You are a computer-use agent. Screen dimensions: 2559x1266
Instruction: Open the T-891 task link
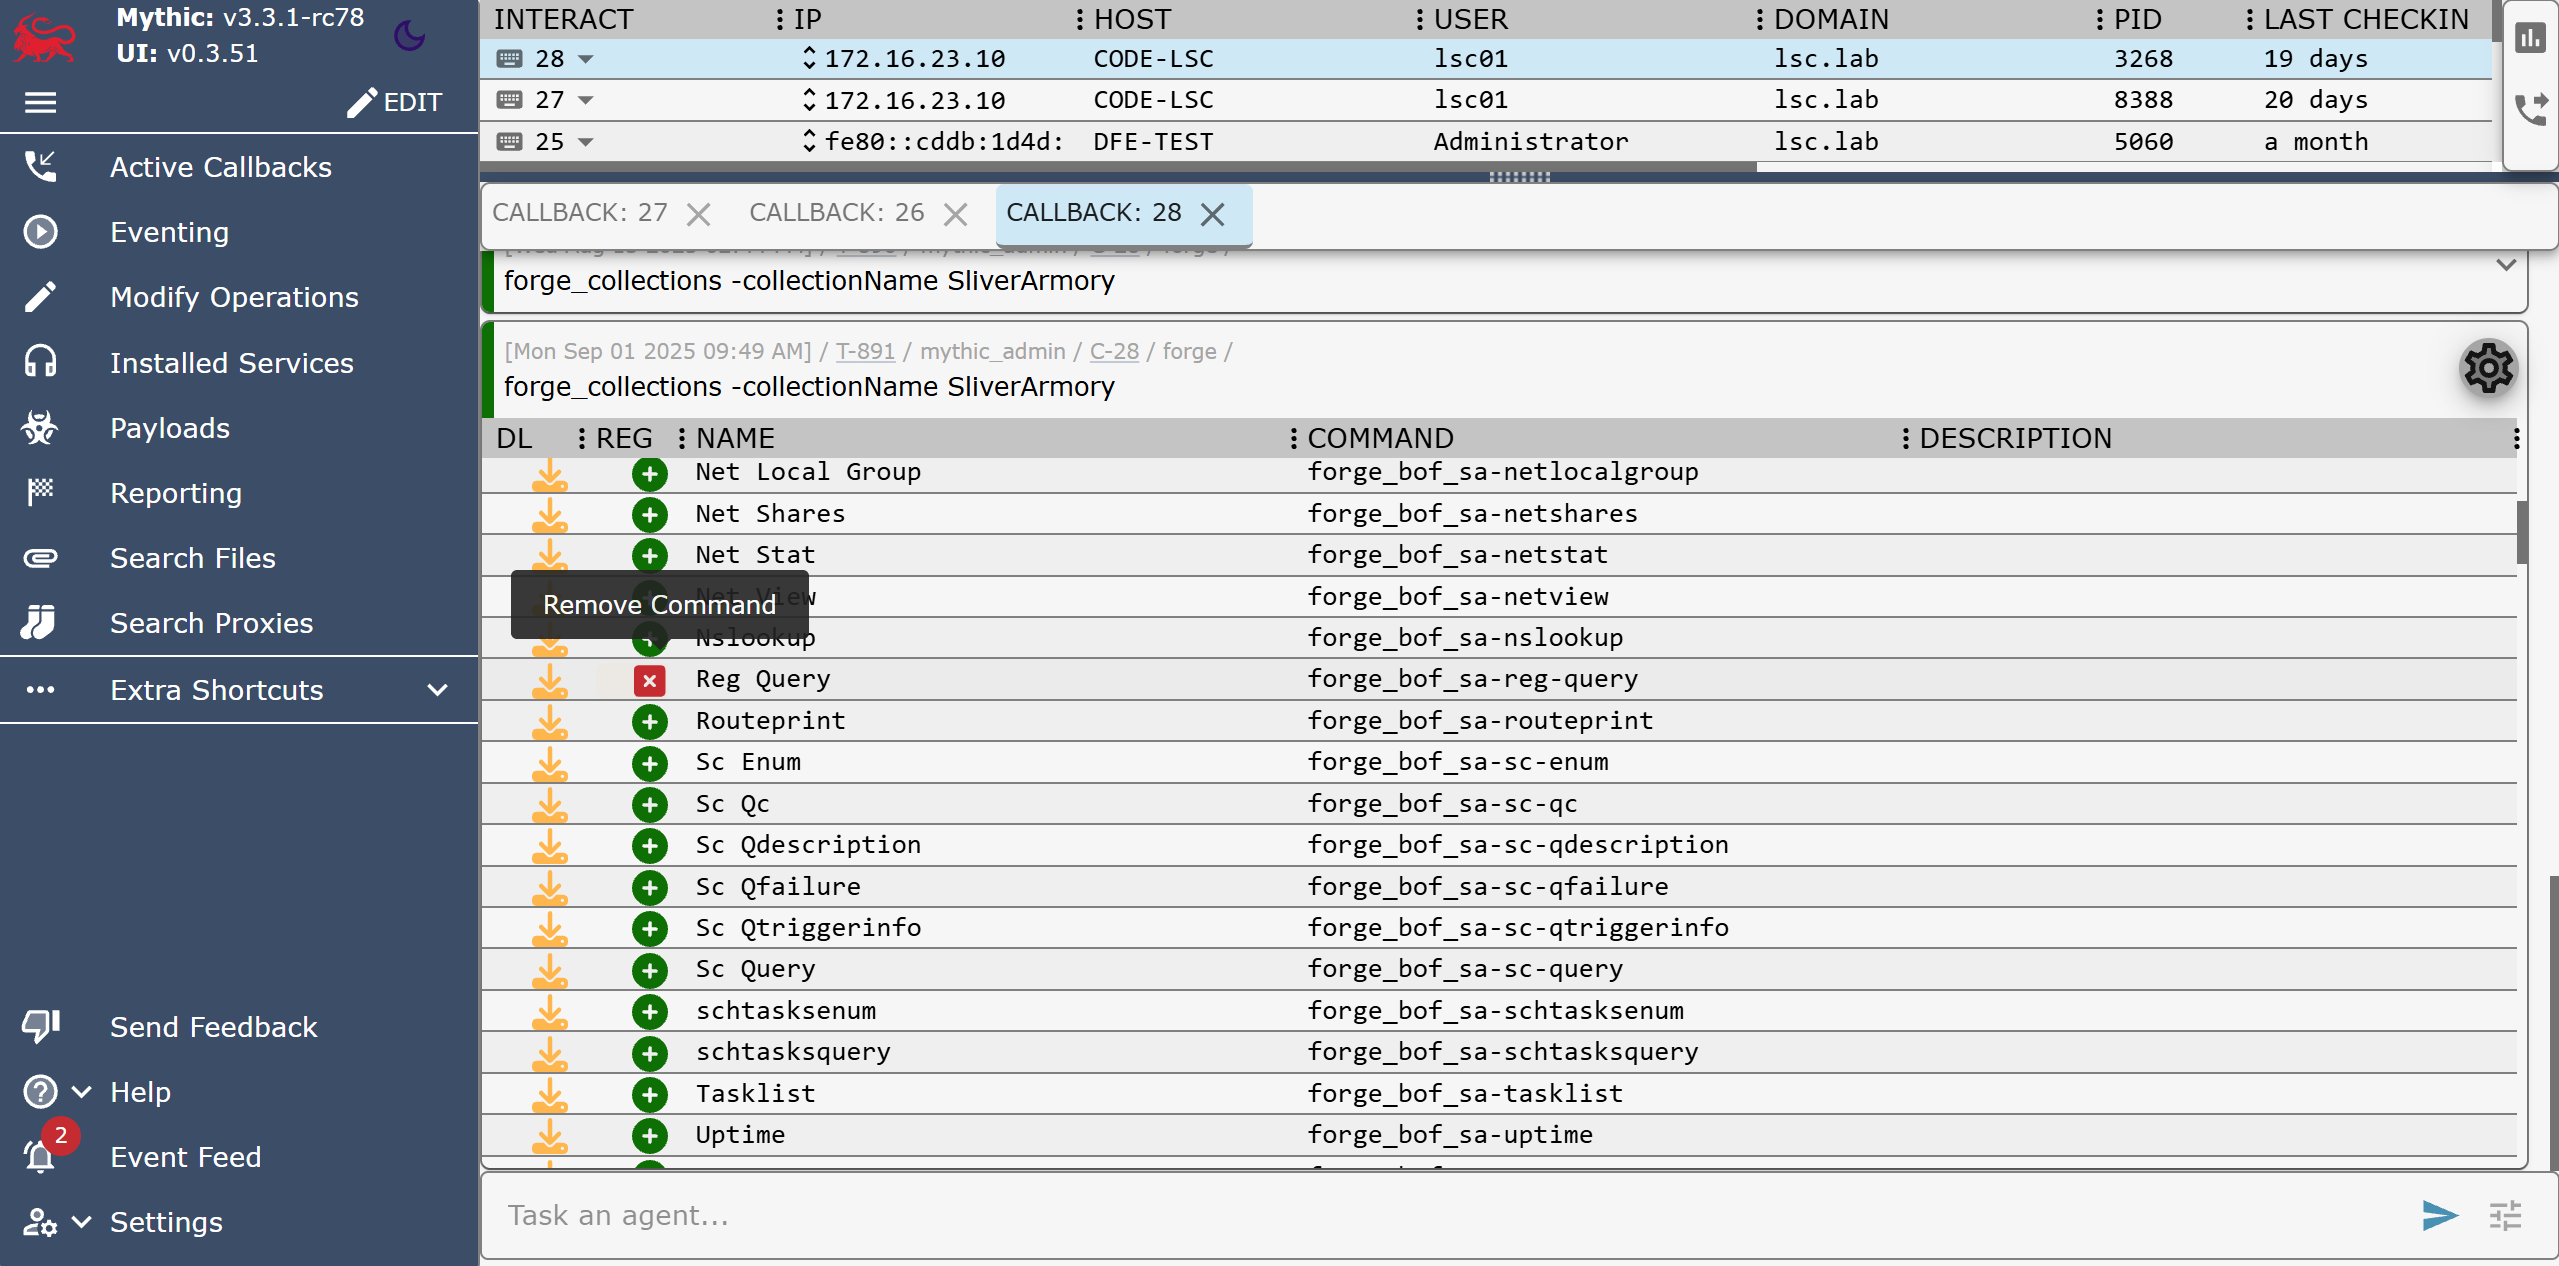point(865,351)
